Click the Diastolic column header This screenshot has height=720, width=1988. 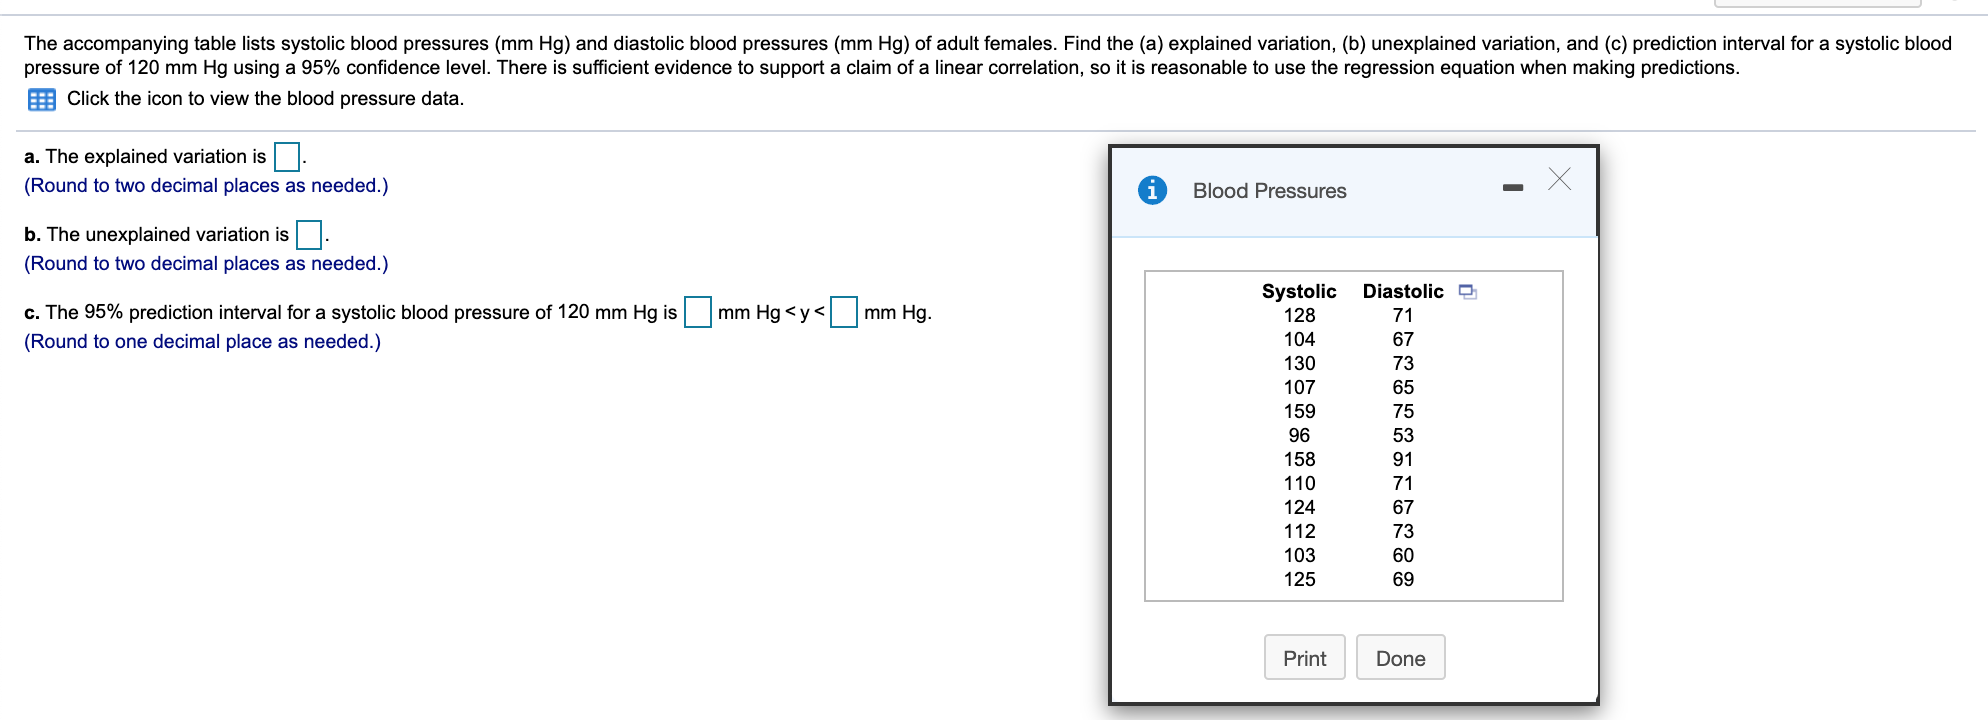1402,291
